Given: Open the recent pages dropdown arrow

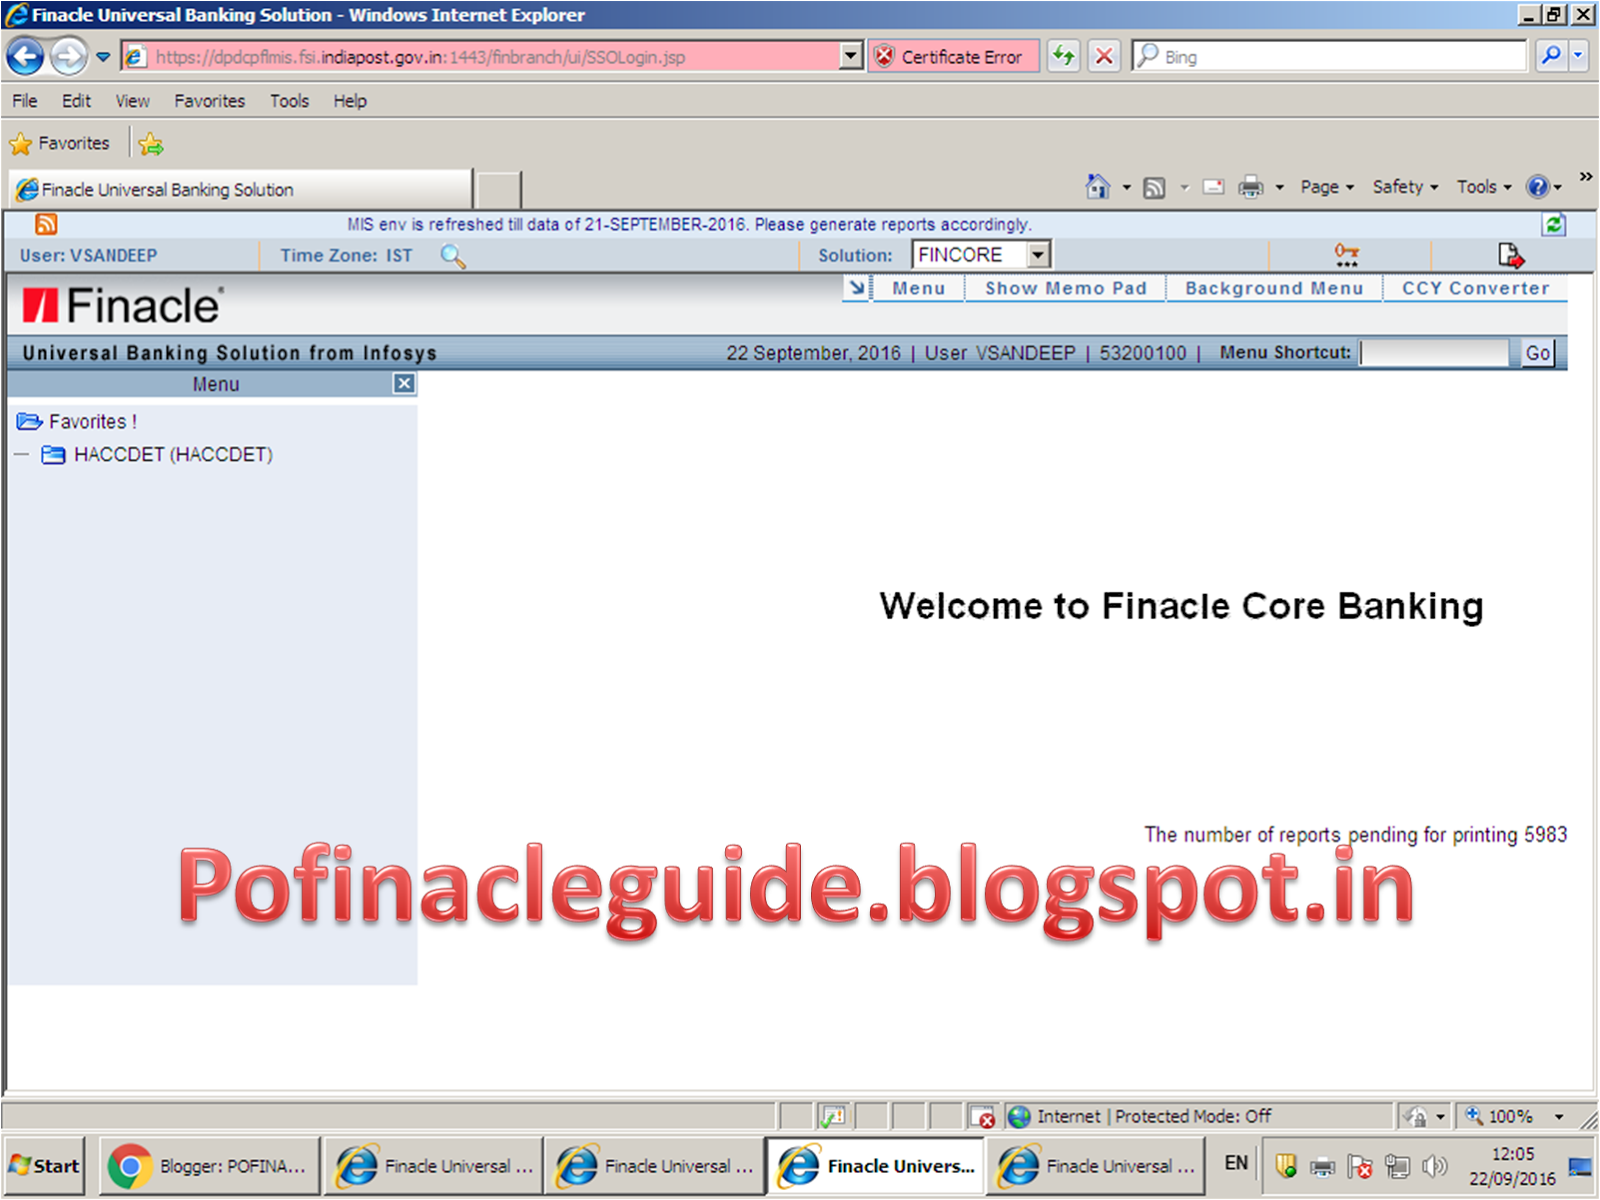Looking at the screenshot, I should [x=103, y=57].
